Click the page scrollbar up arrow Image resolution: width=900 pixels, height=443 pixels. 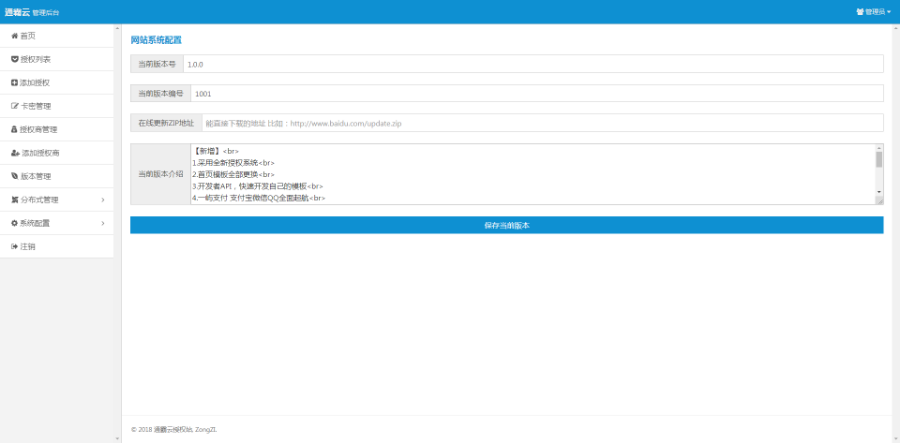click(x=896, y=28)
